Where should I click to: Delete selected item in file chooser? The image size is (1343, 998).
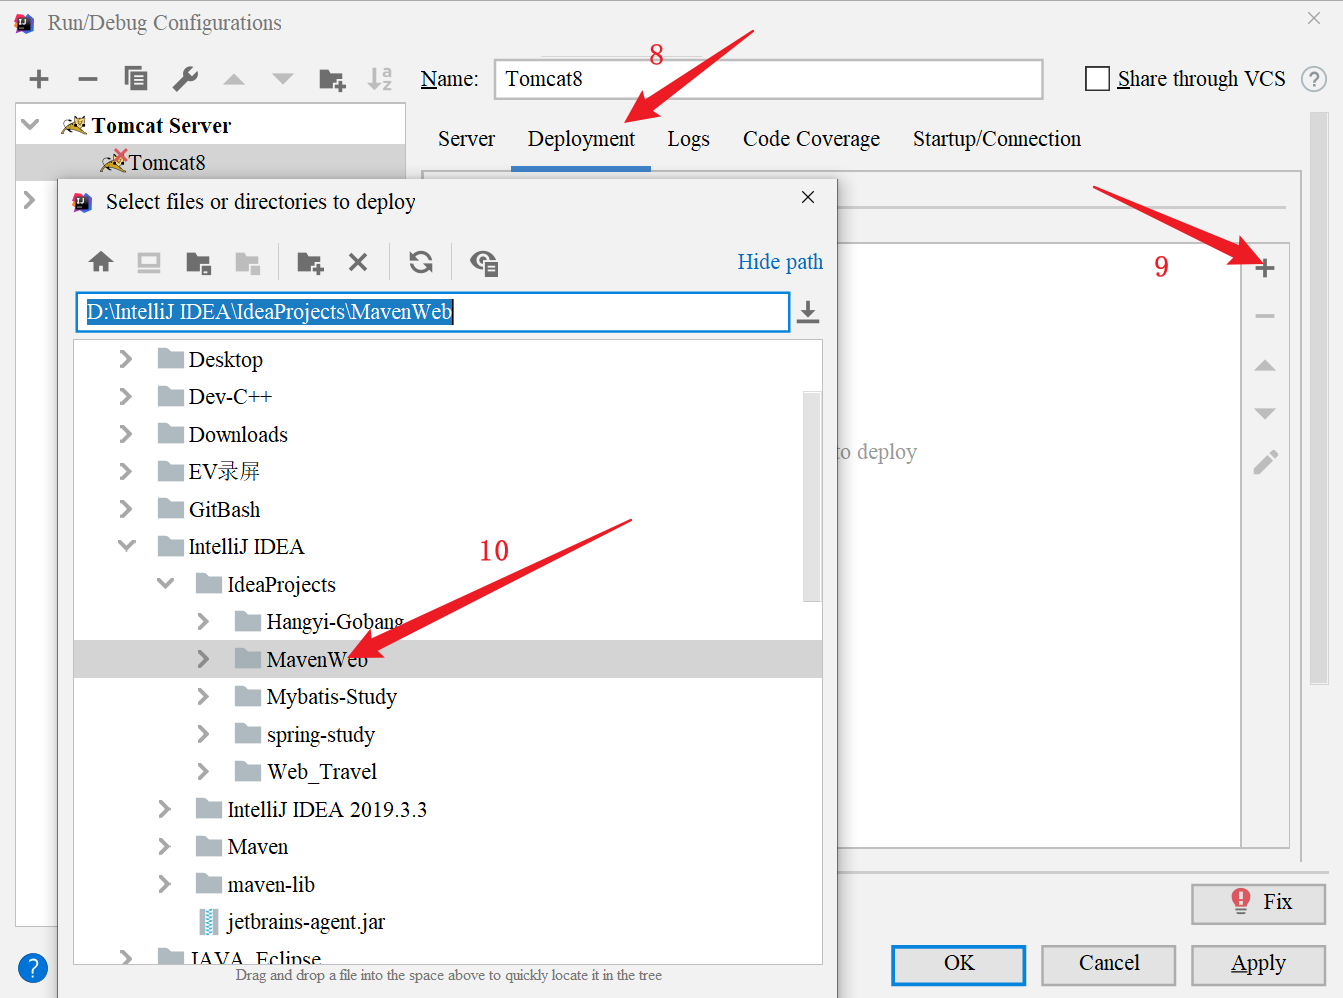tap(358, 262)
